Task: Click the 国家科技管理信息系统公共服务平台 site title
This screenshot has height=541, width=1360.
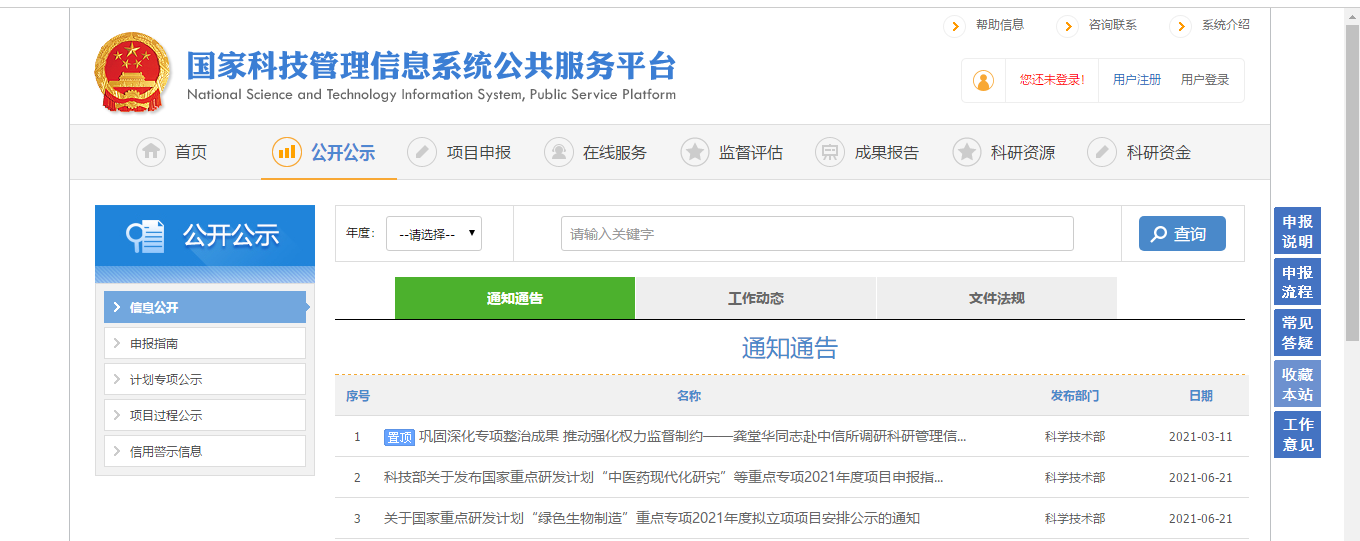Action: click(431, 65)
